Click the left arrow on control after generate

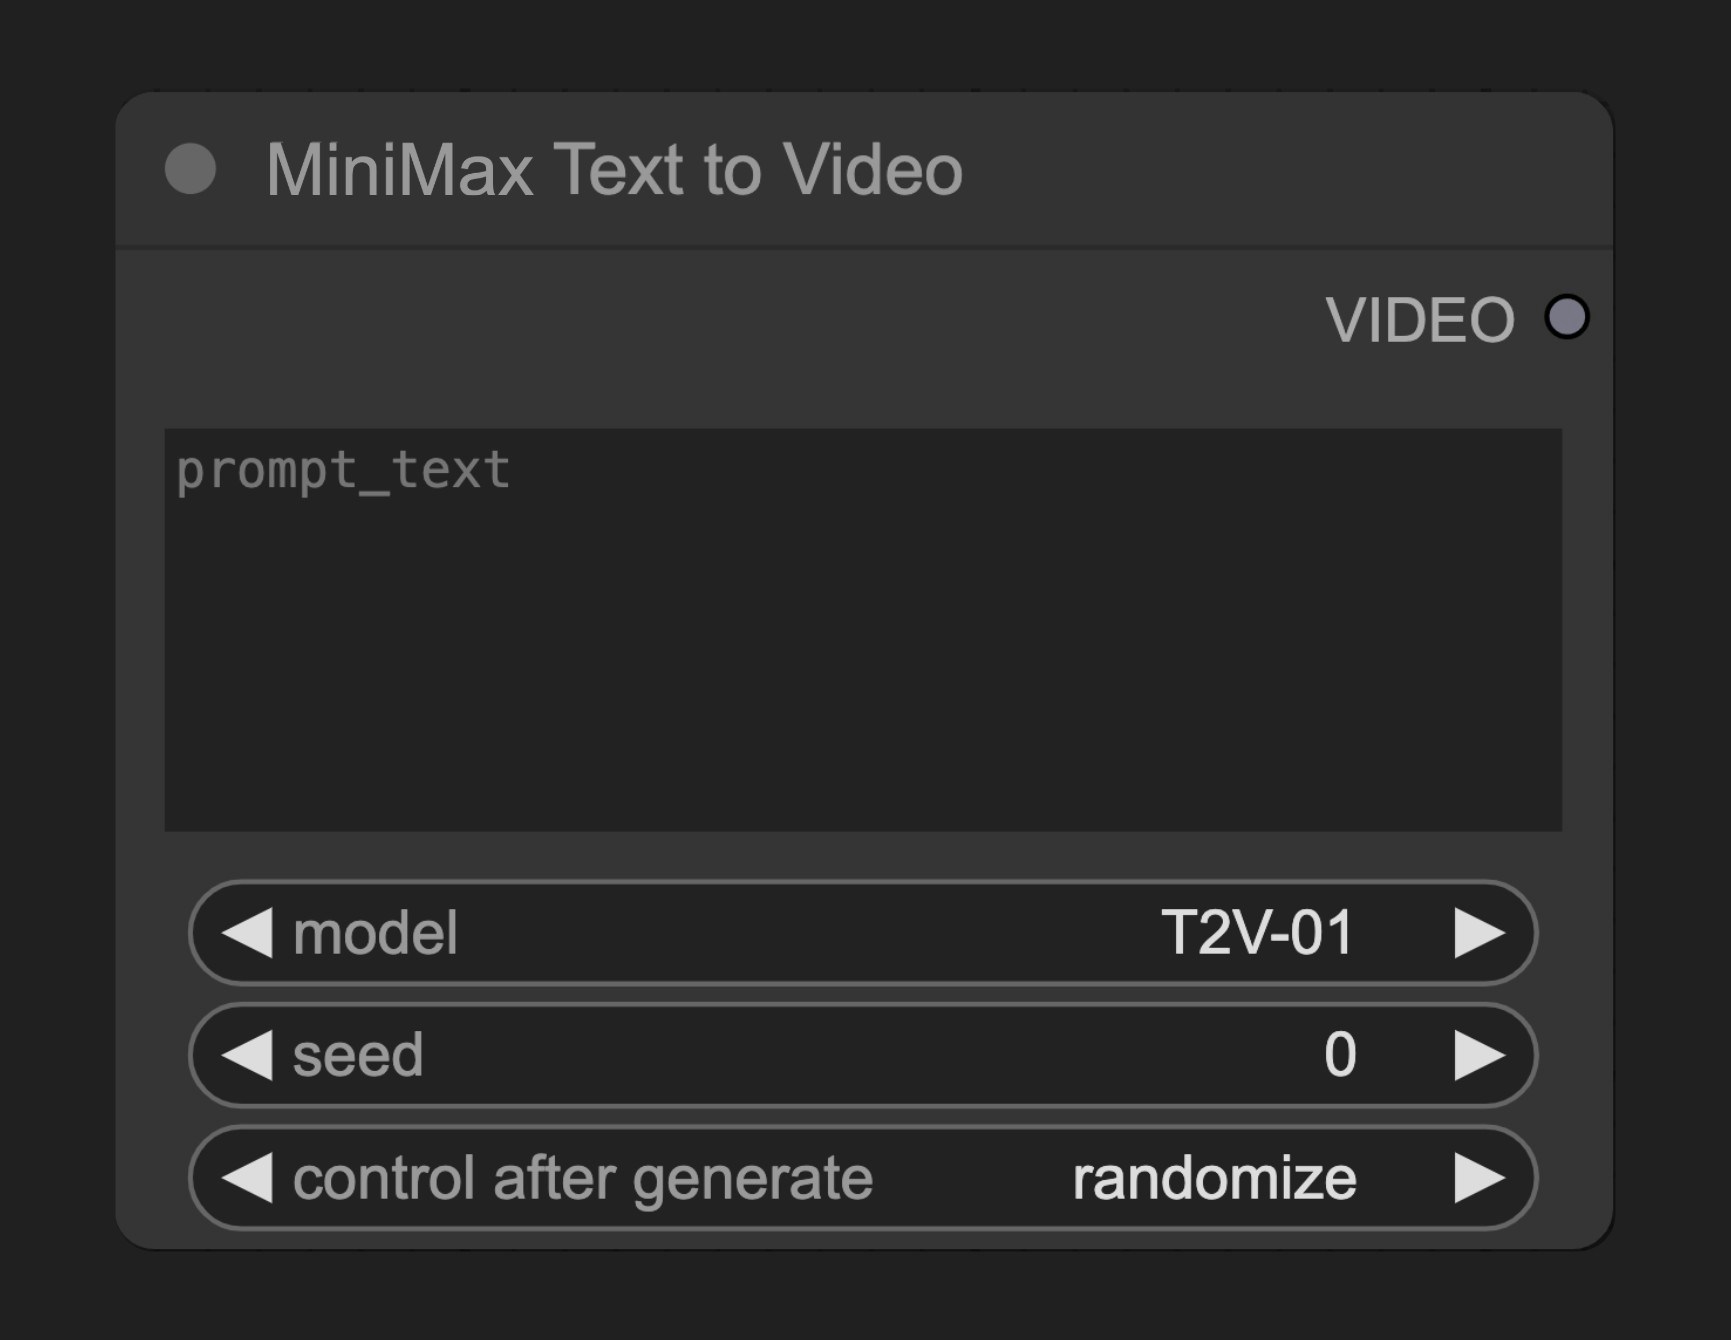point(248,1179)
